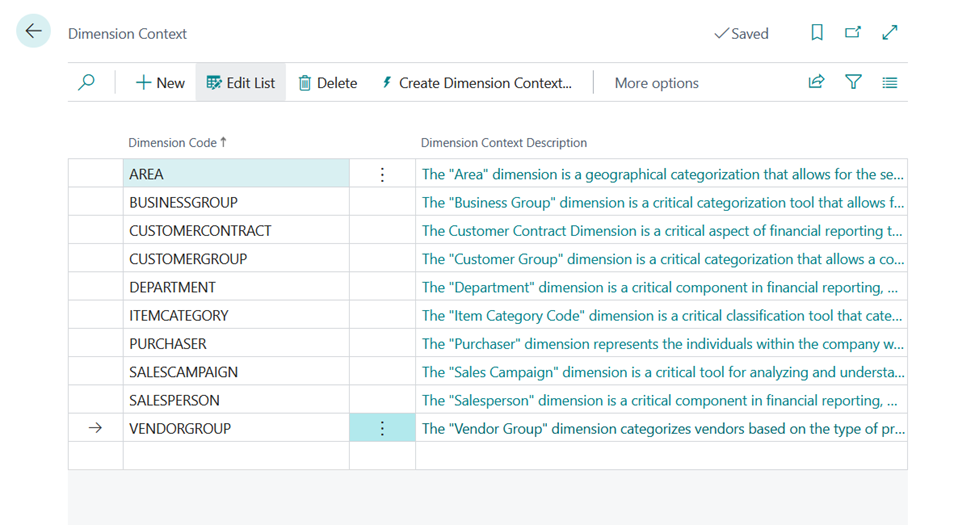Click the empty new row code cell
This screenshot has width=975, height=525.
click(235, 456)
